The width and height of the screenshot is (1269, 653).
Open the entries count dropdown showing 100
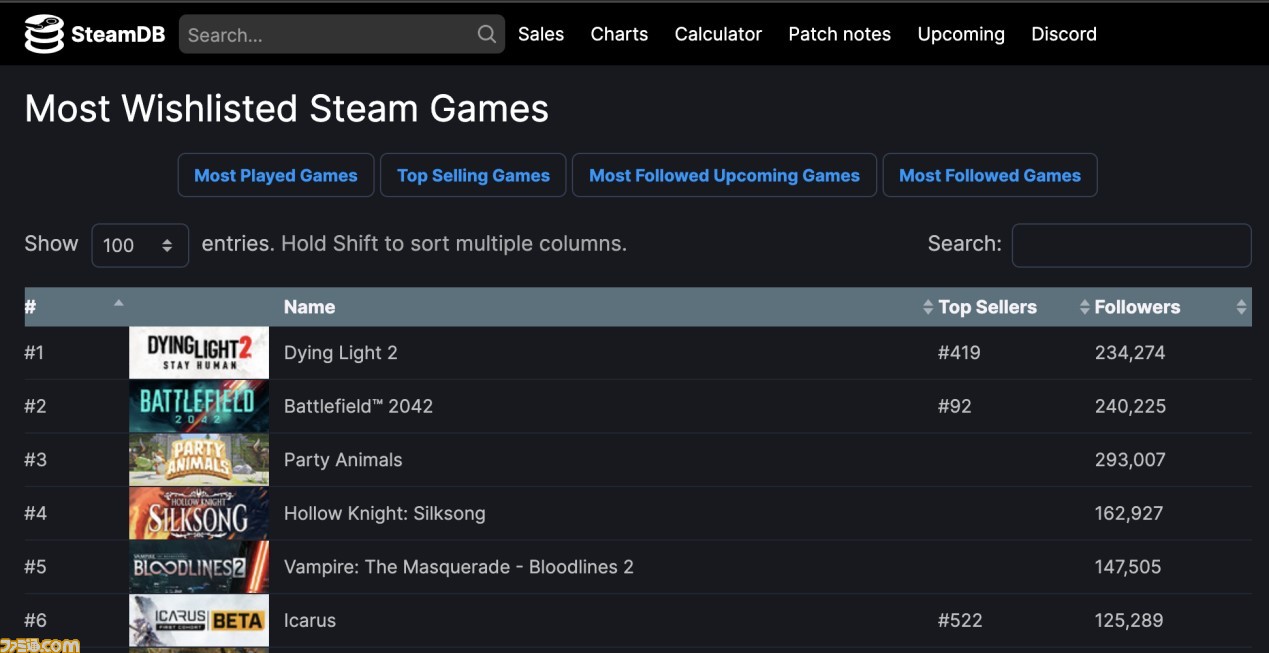(x=140, y=245)
